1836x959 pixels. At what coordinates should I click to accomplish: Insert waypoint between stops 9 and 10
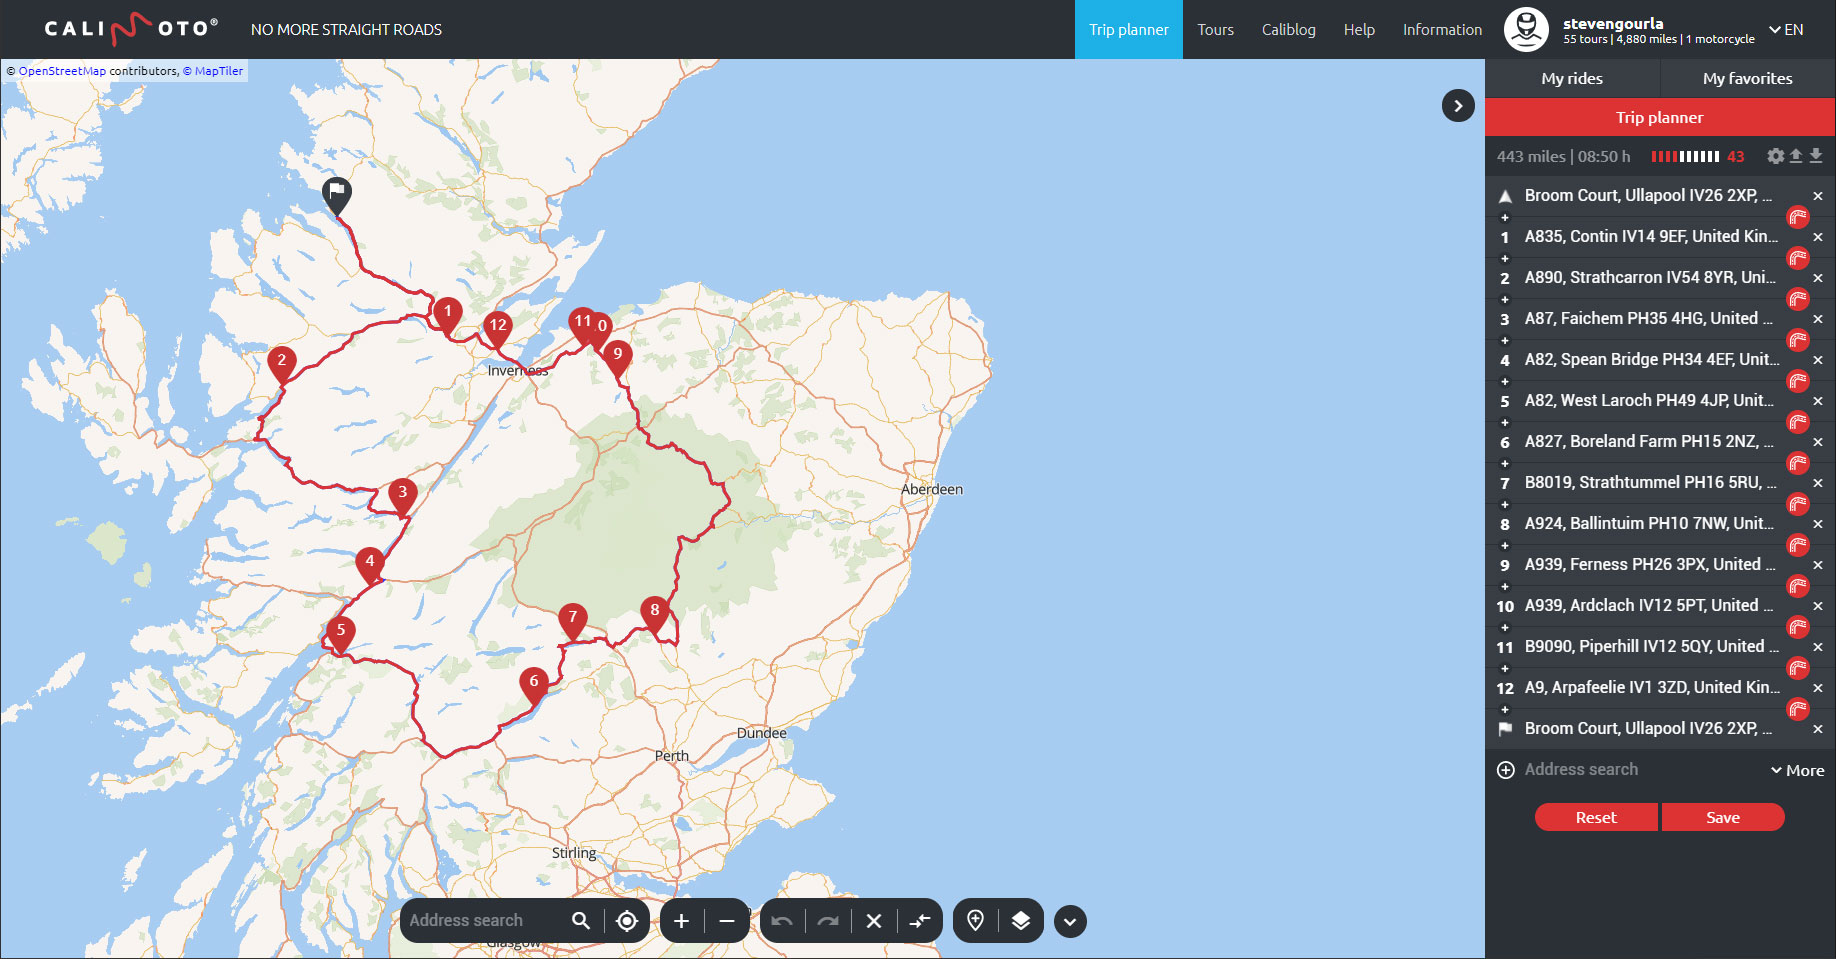1505,586
